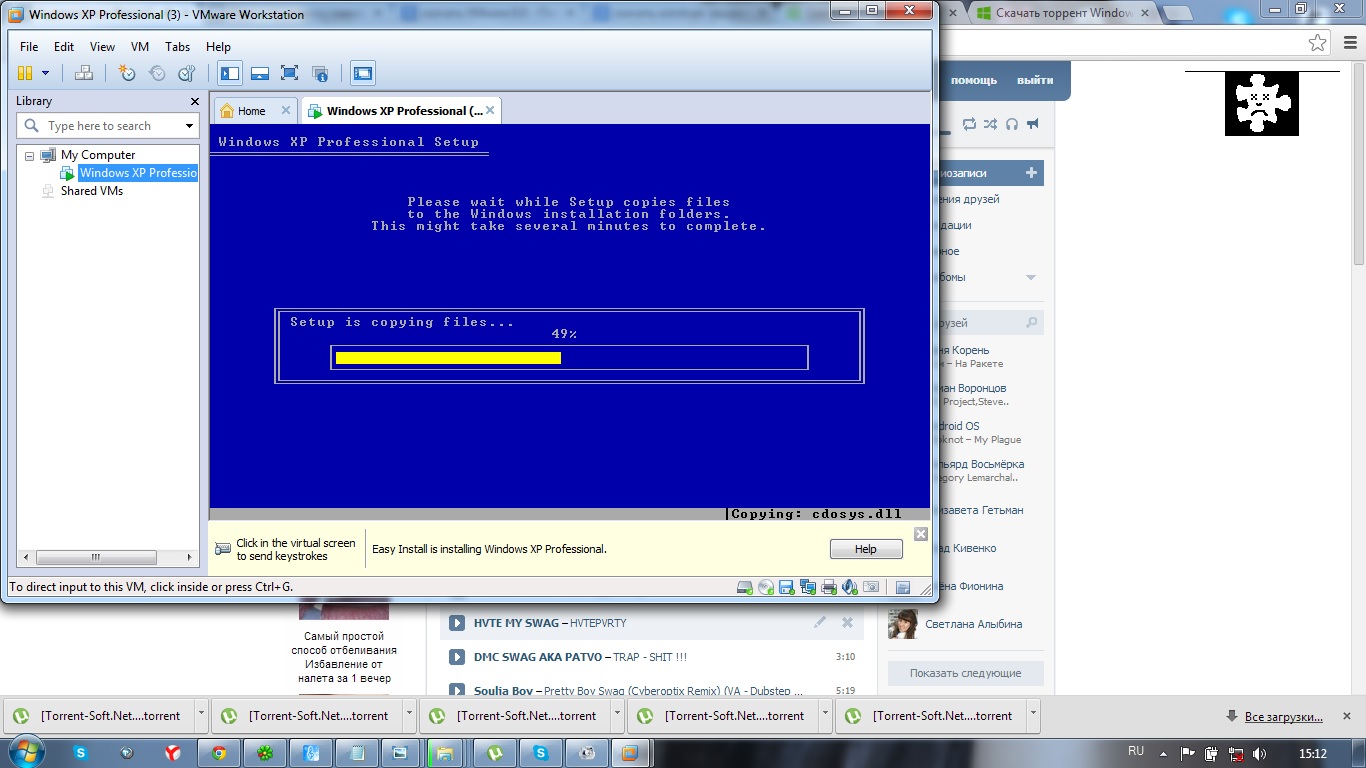Click the friends search magnifier icon
Image resolution: width=1366 pixels, height=768 pixels.
[1032, 323]
